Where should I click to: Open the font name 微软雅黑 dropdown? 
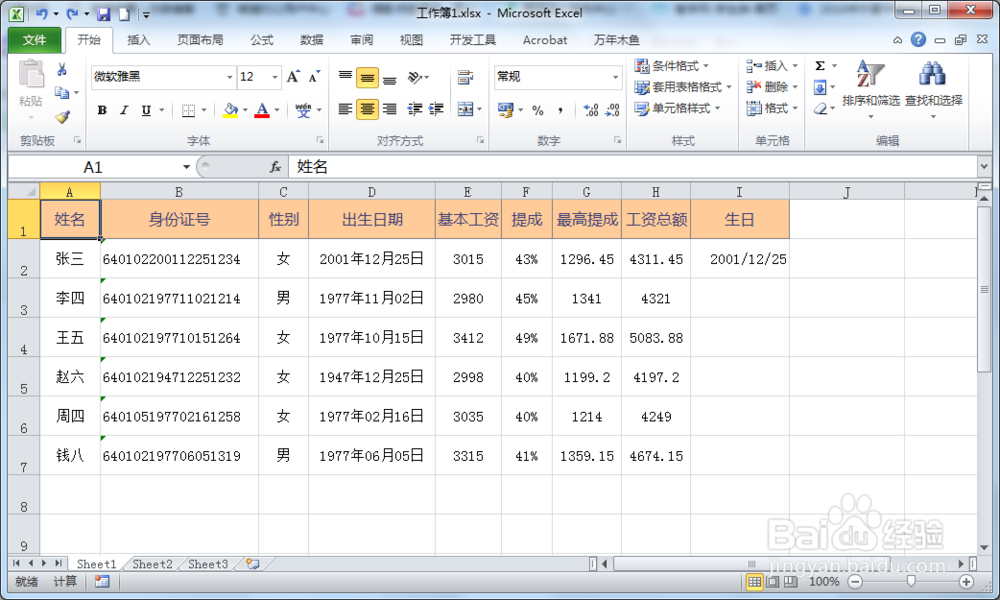pyautogui.click(x=230, y=77)
